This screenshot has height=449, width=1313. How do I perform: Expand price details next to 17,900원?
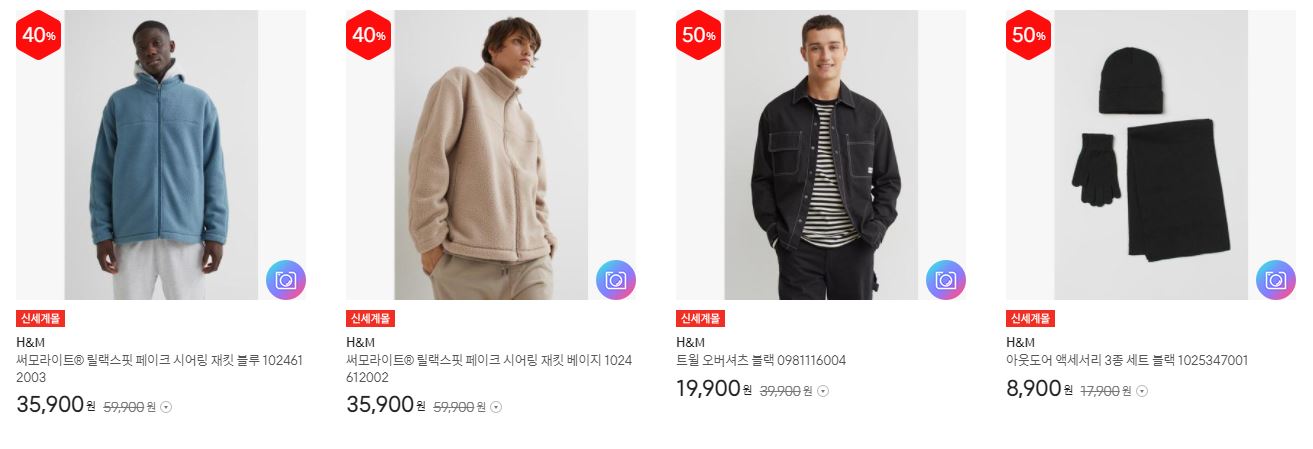[x=1142, y=391]
